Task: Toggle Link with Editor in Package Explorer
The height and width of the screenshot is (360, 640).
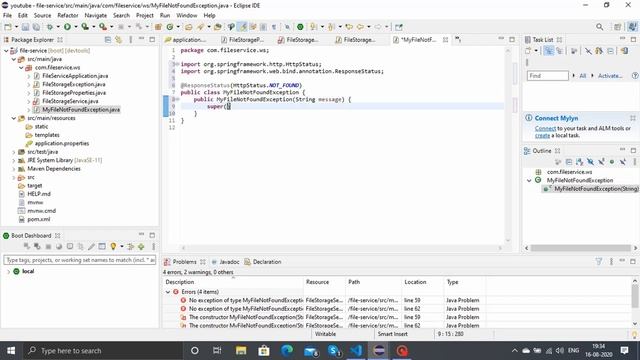Action: coord(118,40)
